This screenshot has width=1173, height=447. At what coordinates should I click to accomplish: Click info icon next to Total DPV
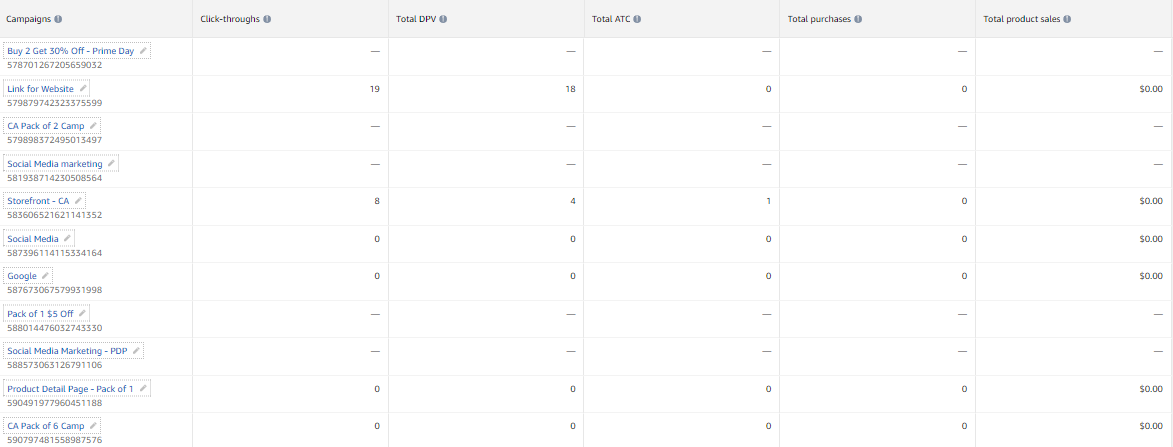point(443,19)
